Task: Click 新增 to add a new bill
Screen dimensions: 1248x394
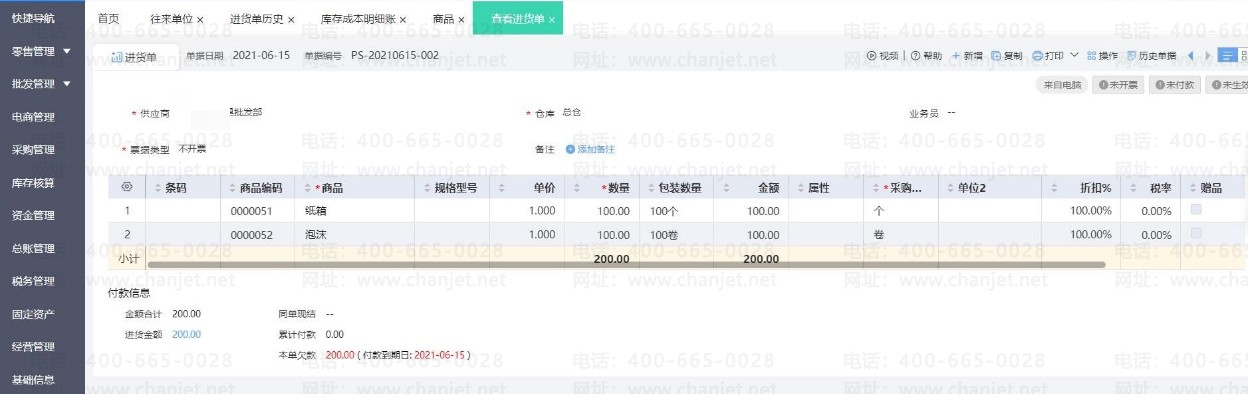Action: point(966,56)
